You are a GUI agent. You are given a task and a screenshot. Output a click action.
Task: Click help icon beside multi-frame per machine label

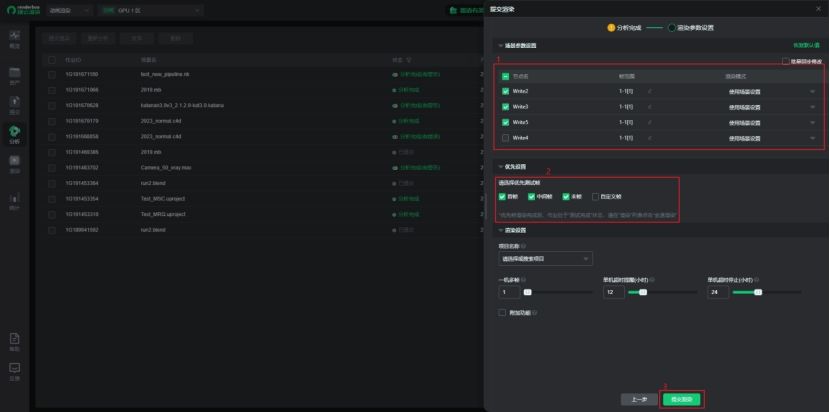[524, 280]
